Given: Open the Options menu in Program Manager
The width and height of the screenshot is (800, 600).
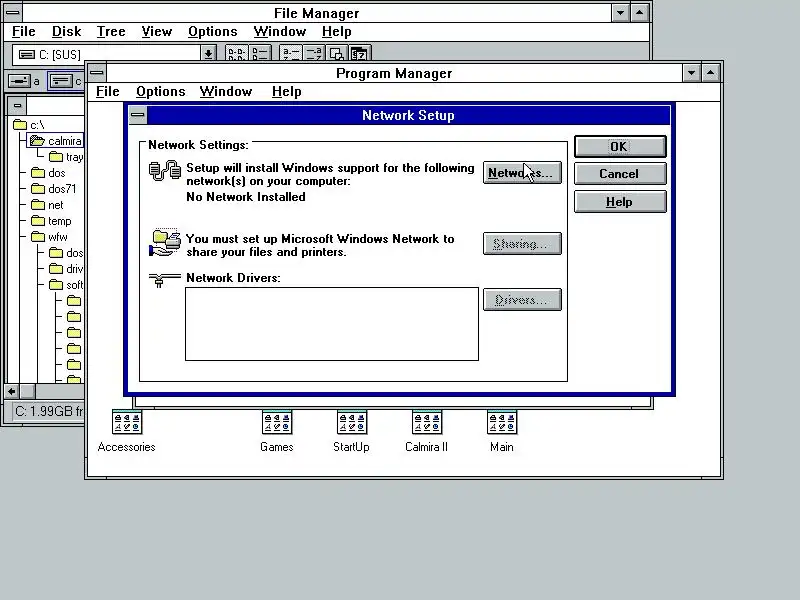Looking at the screenshot, I should (x=161, y=91).
